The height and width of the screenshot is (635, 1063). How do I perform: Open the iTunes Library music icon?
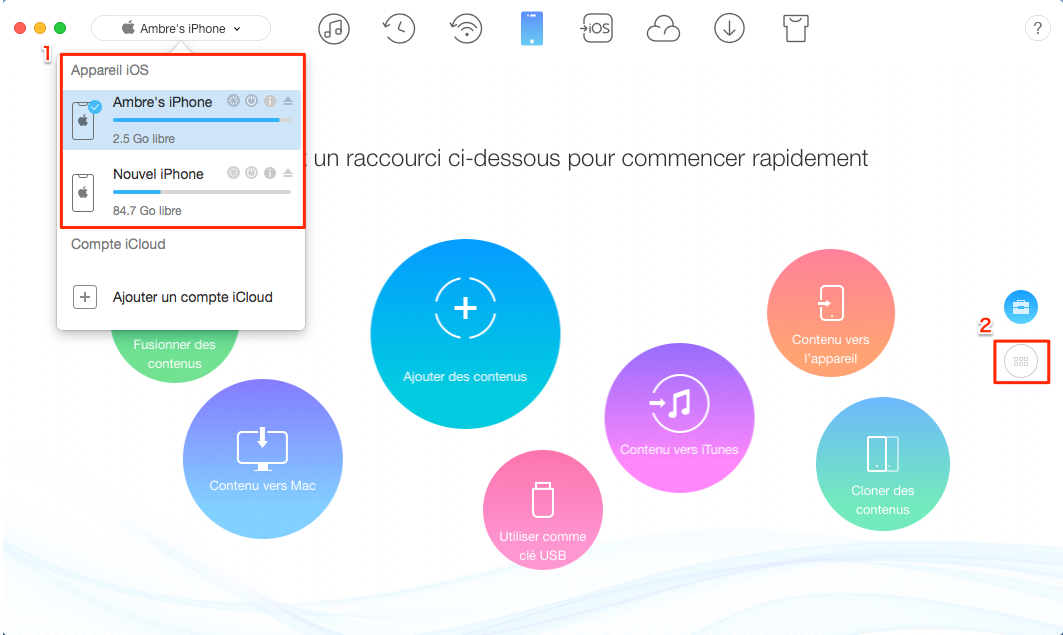[x=334, y=28]
